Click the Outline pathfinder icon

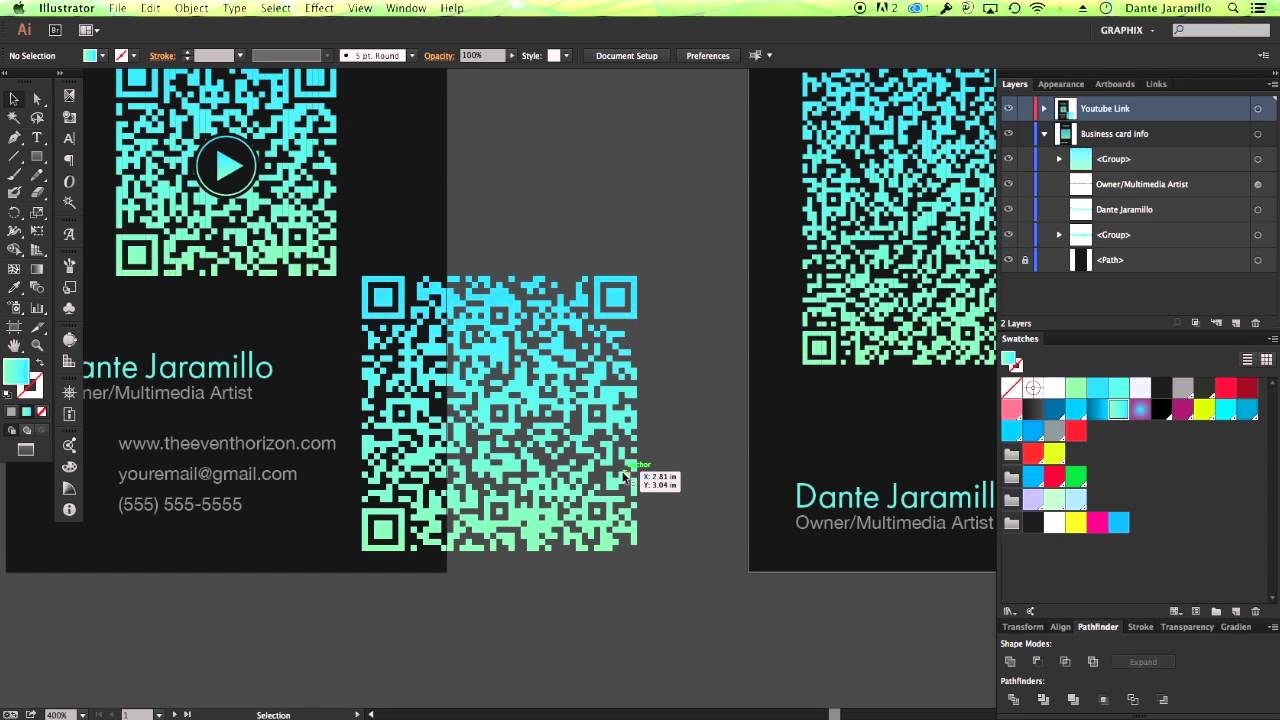pyautogui.click(x=1133, y=700)
